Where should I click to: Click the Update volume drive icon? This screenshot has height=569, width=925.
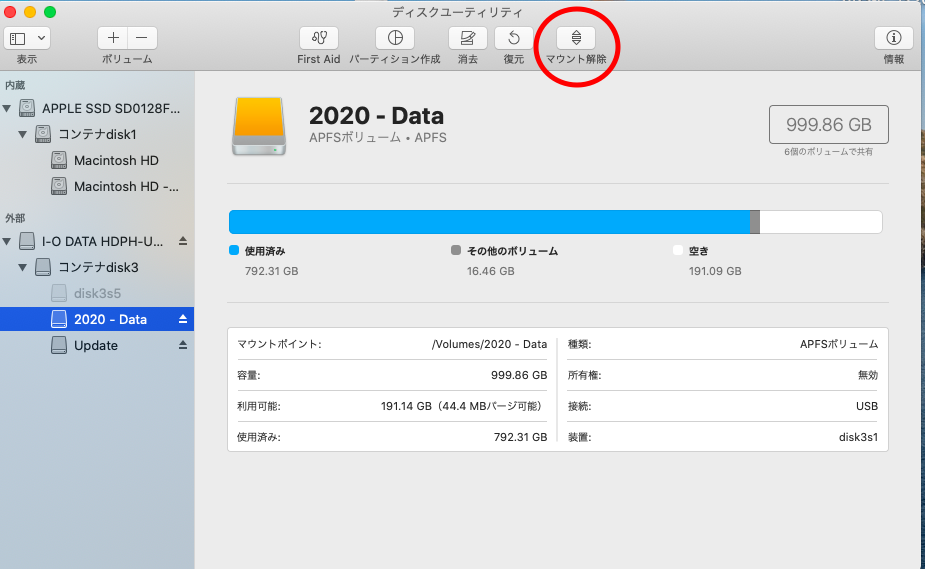[58, 345]
